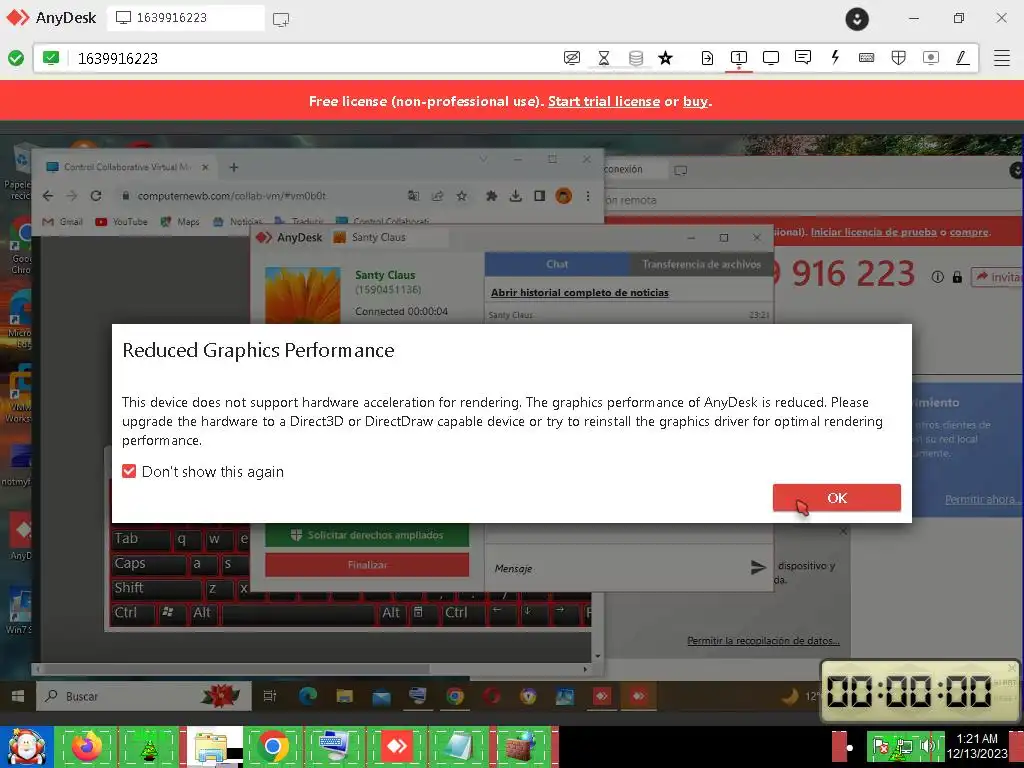Click the network tray icon
1024x768 pixels.
pyautogui.click(x=904, y=746)
